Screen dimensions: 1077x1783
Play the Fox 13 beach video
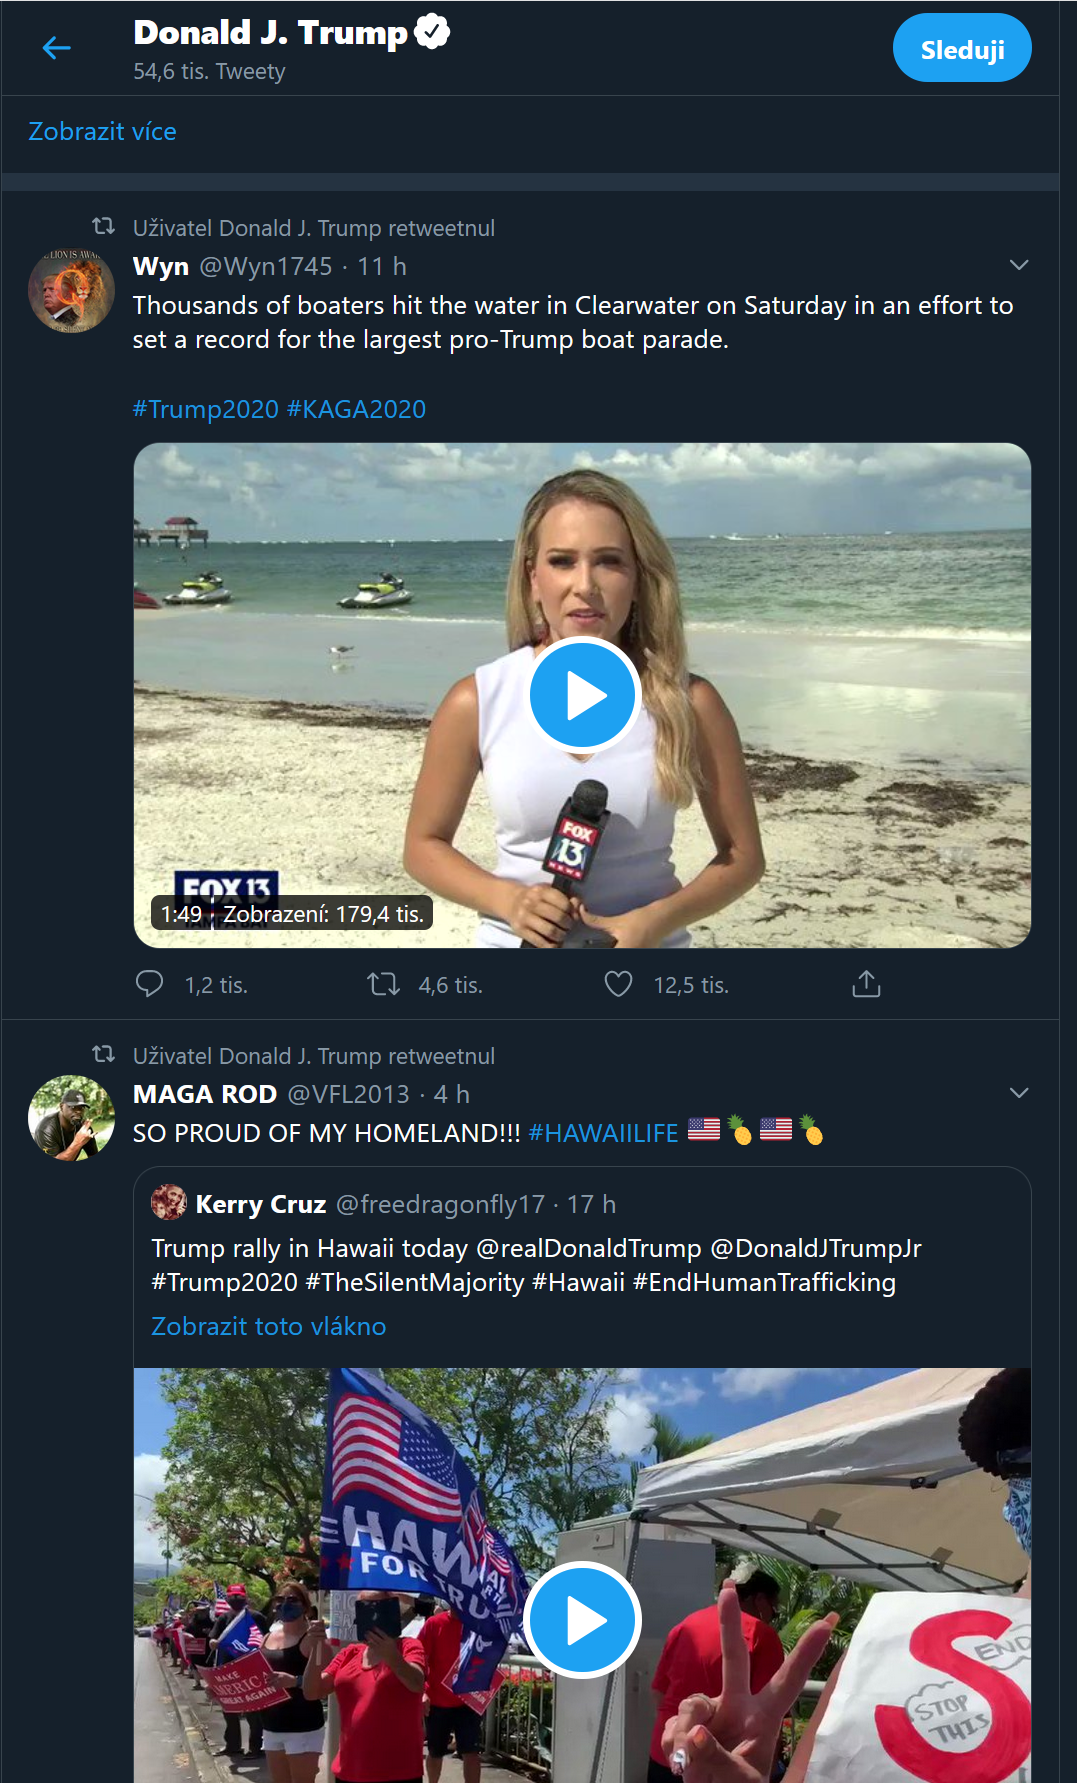tap(583, 695)
